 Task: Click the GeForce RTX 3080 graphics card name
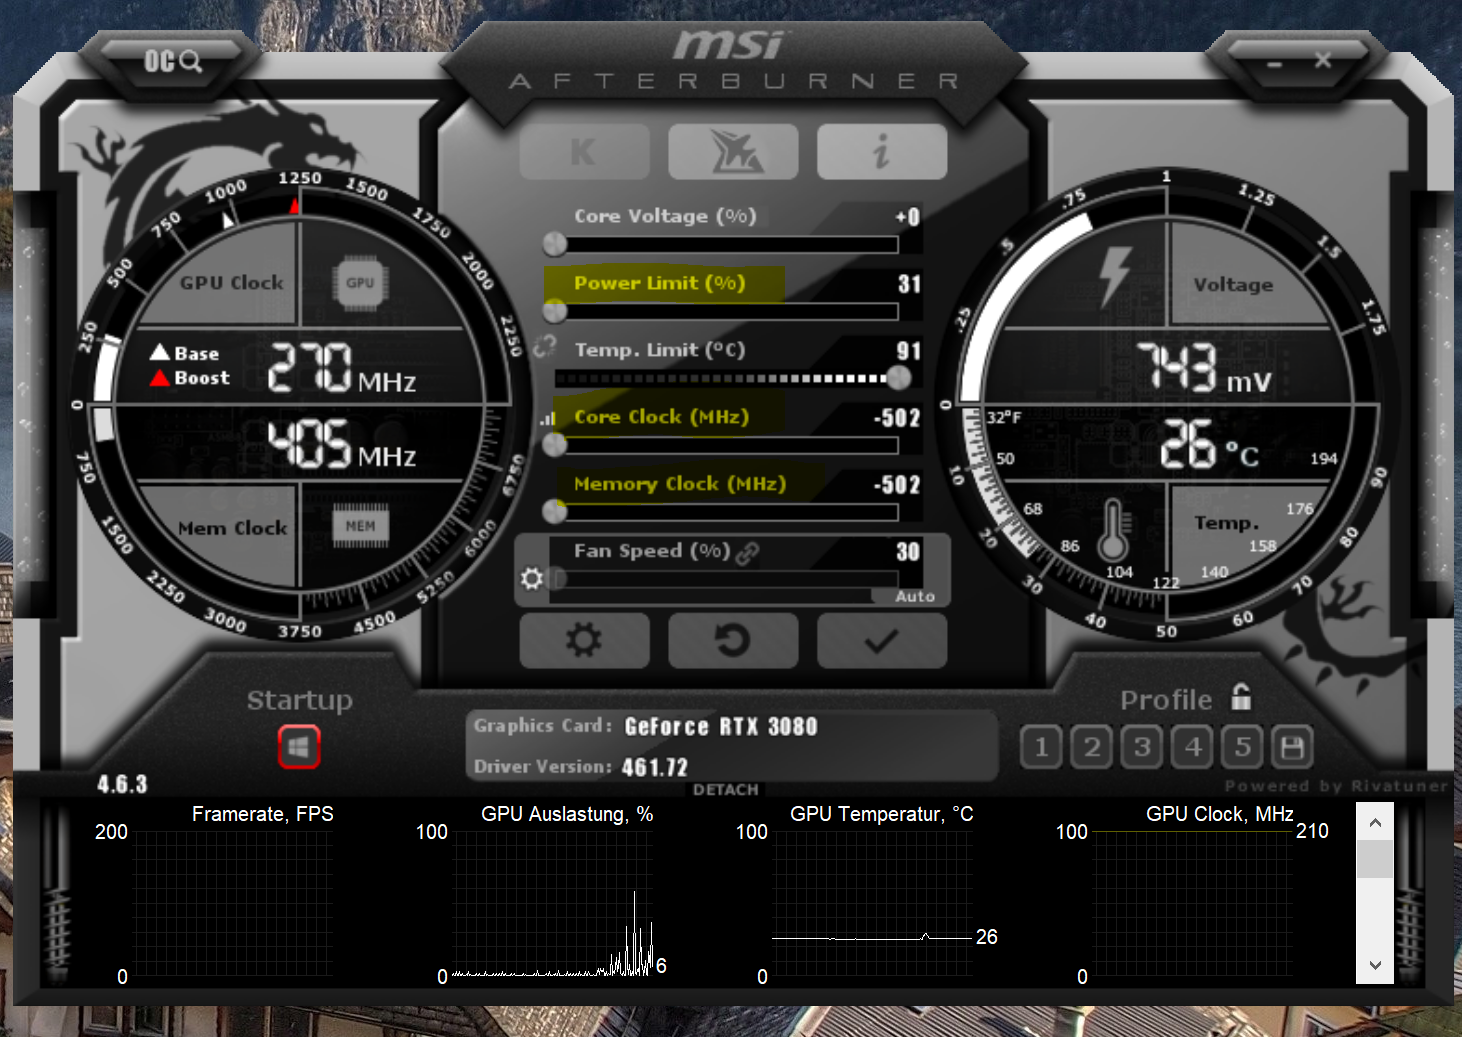721,727
